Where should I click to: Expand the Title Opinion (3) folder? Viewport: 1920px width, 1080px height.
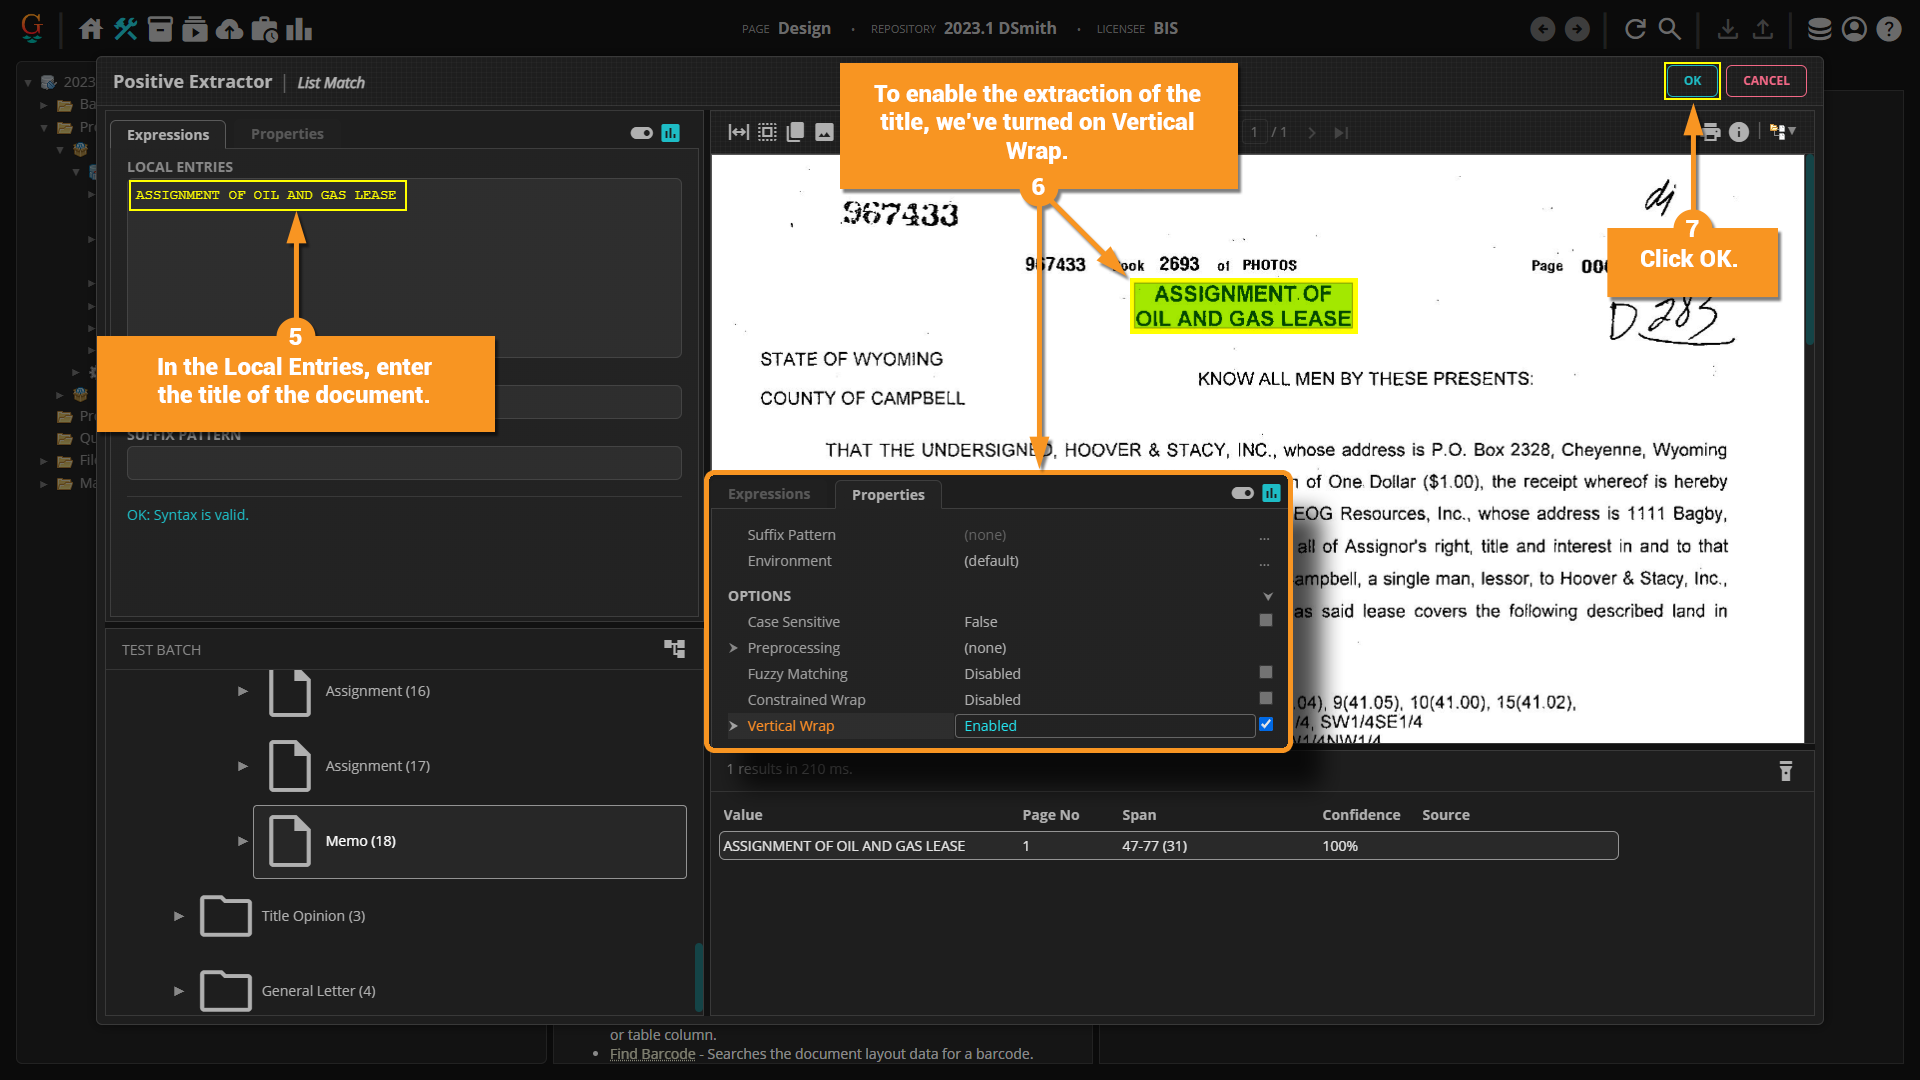[179, 916]
